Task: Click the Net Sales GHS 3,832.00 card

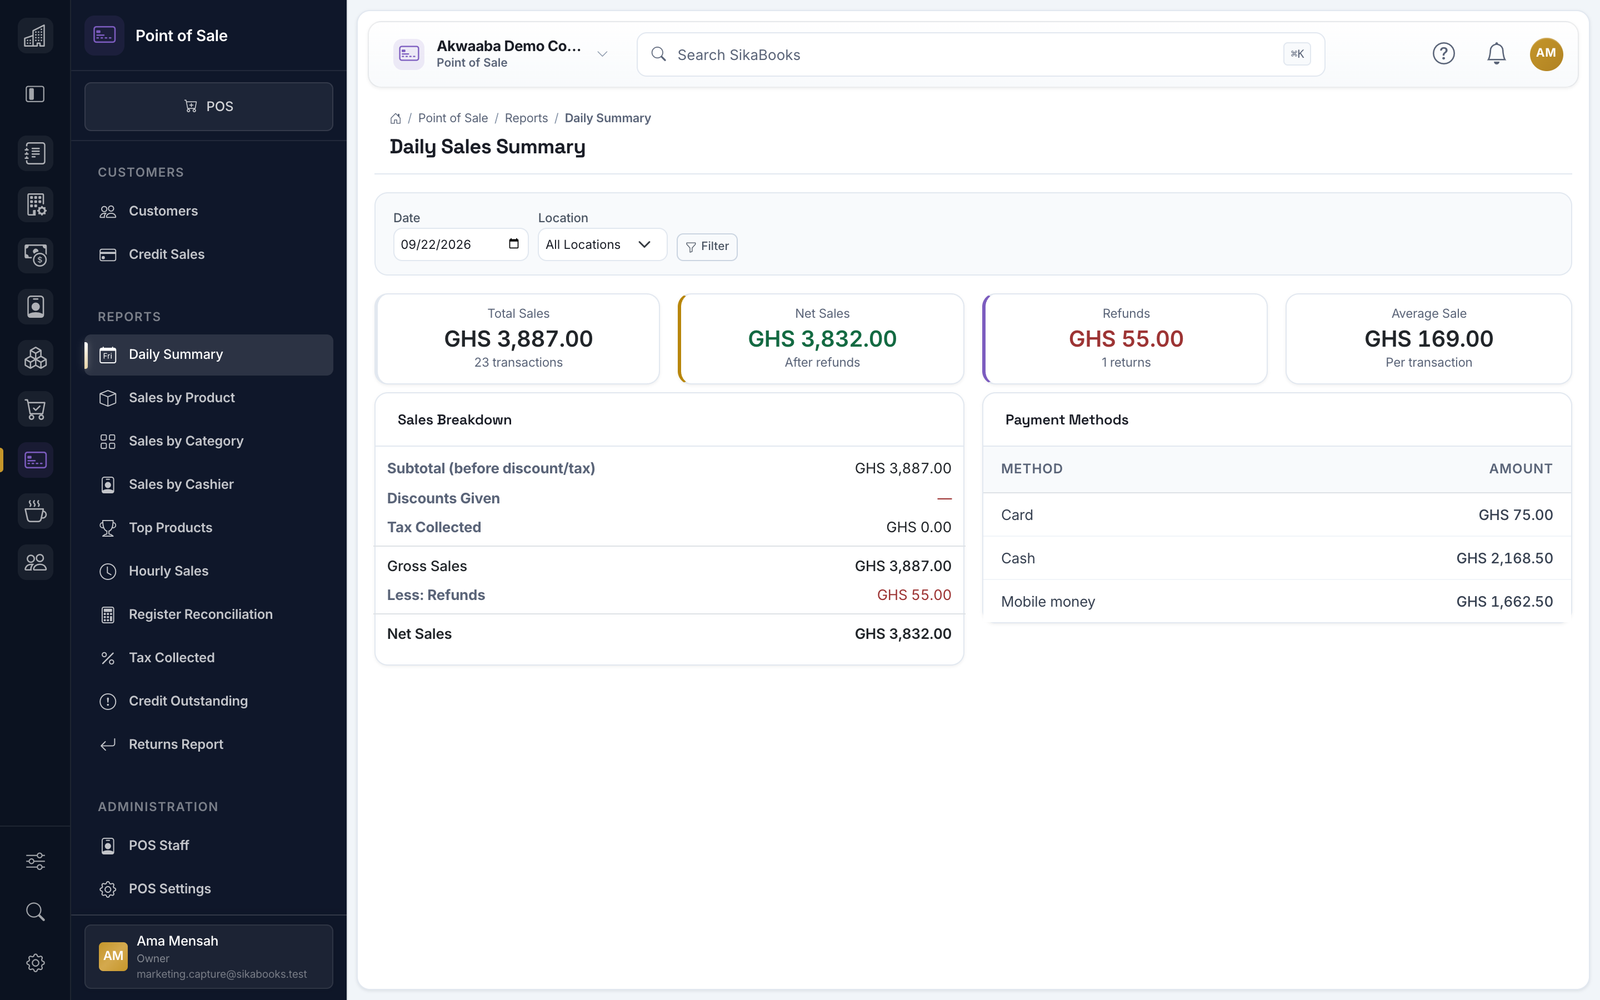Action: pos(821,339)
